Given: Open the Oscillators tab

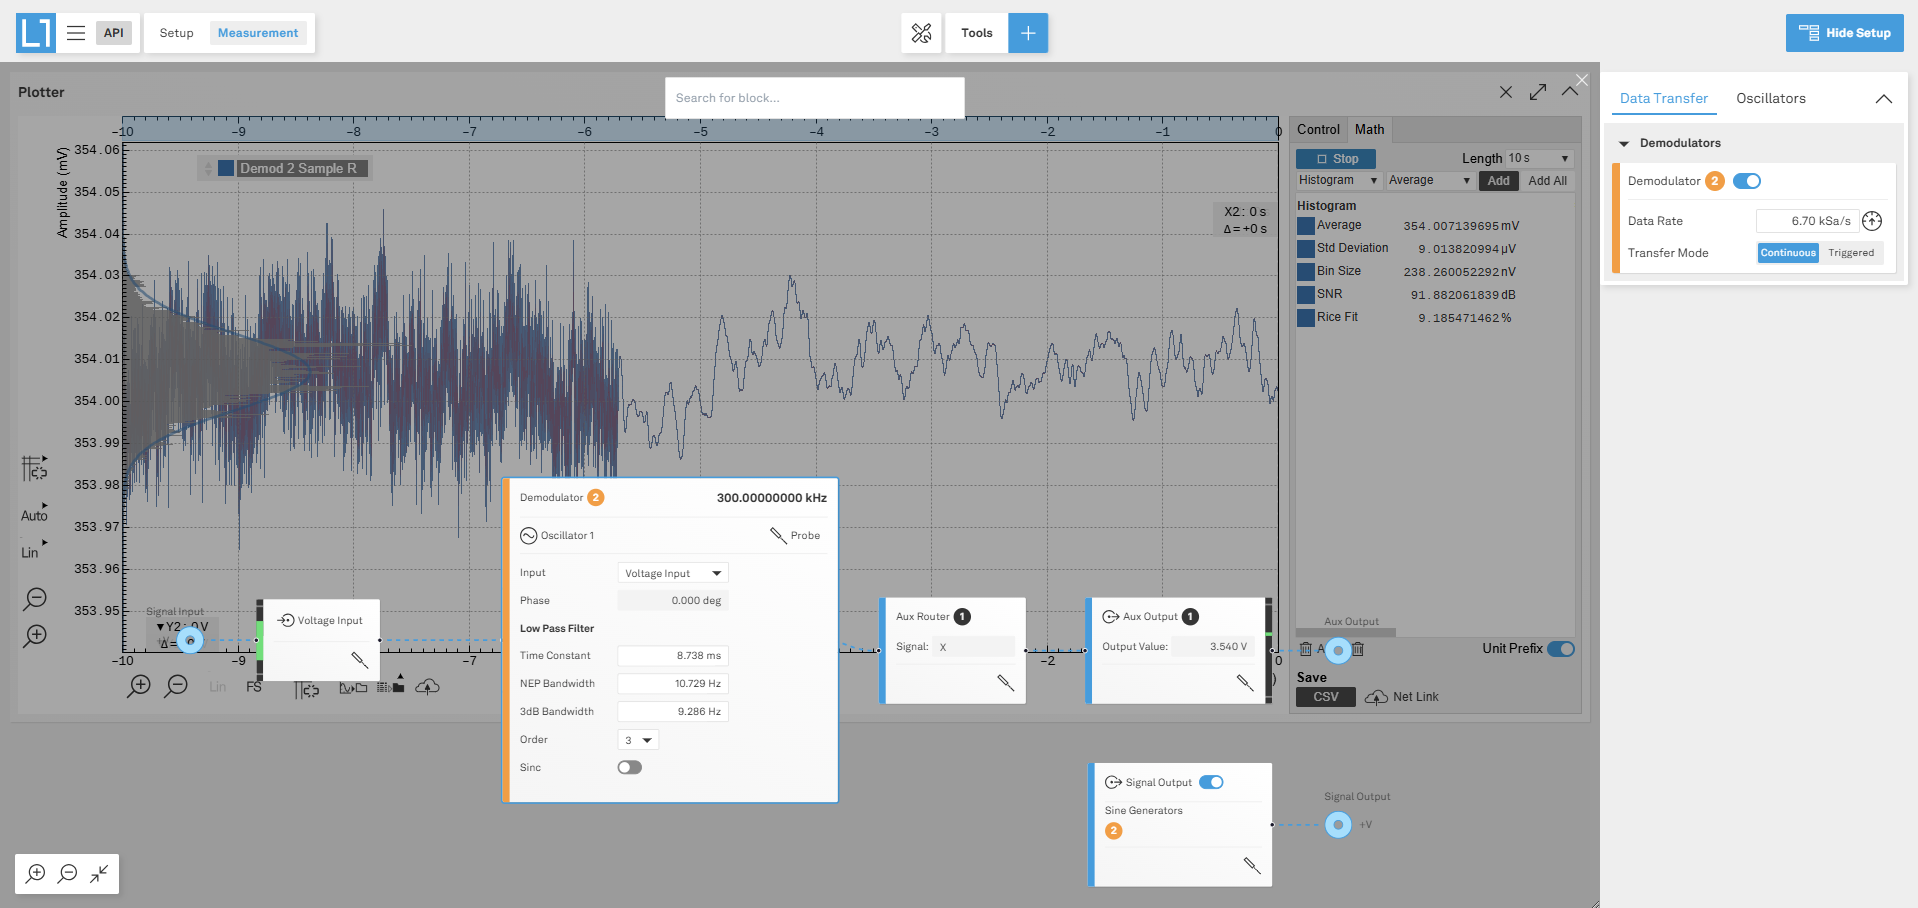Looking at the screenshot, I should (1770, 98).
